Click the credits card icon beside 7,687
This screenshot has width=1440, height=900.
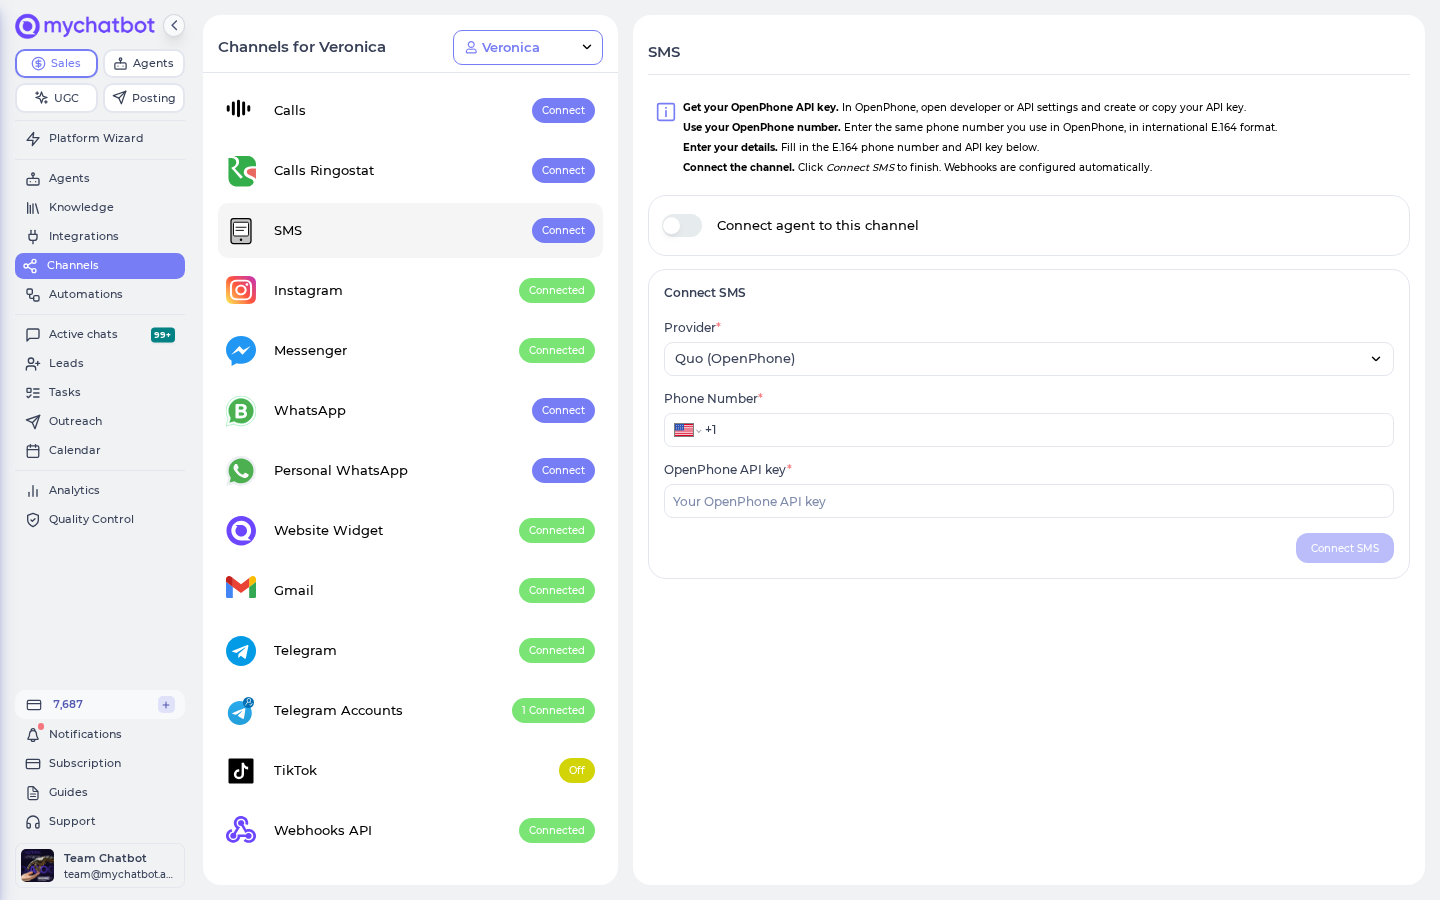34,705
